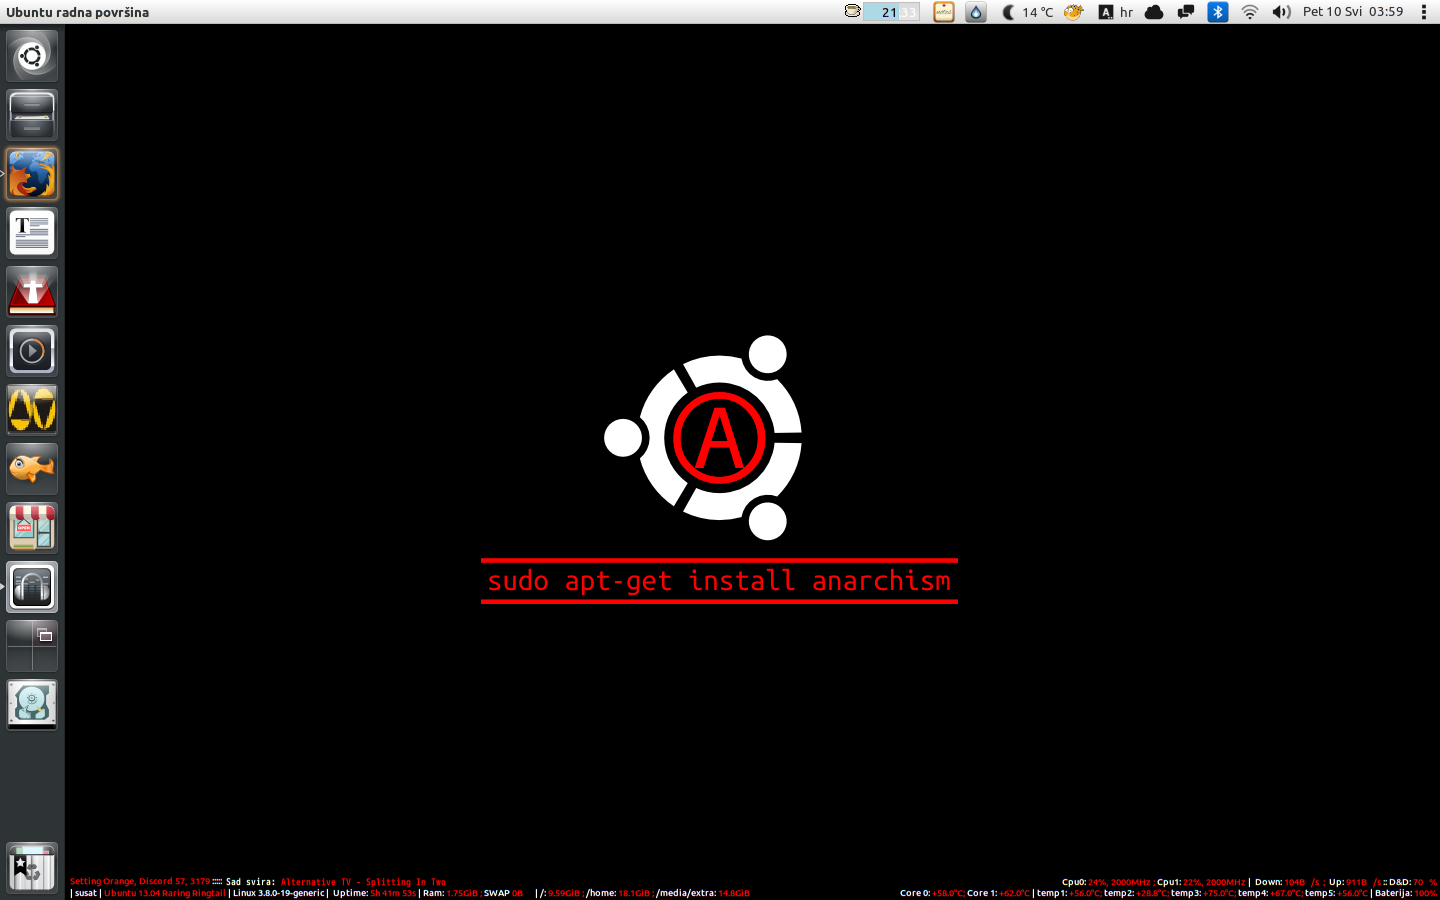
Task: Open the sound volume indicator
Action: point(1281,12)
